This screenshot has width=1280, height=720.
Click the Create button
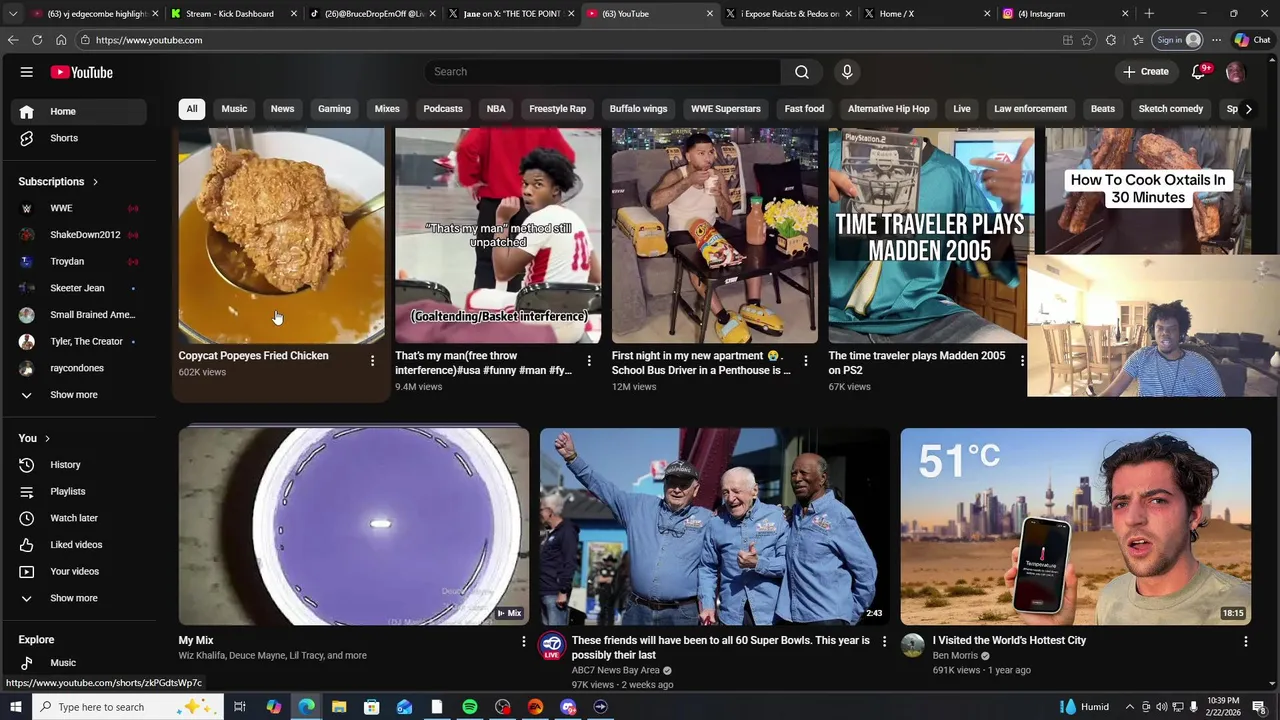tap(1145, 72)
